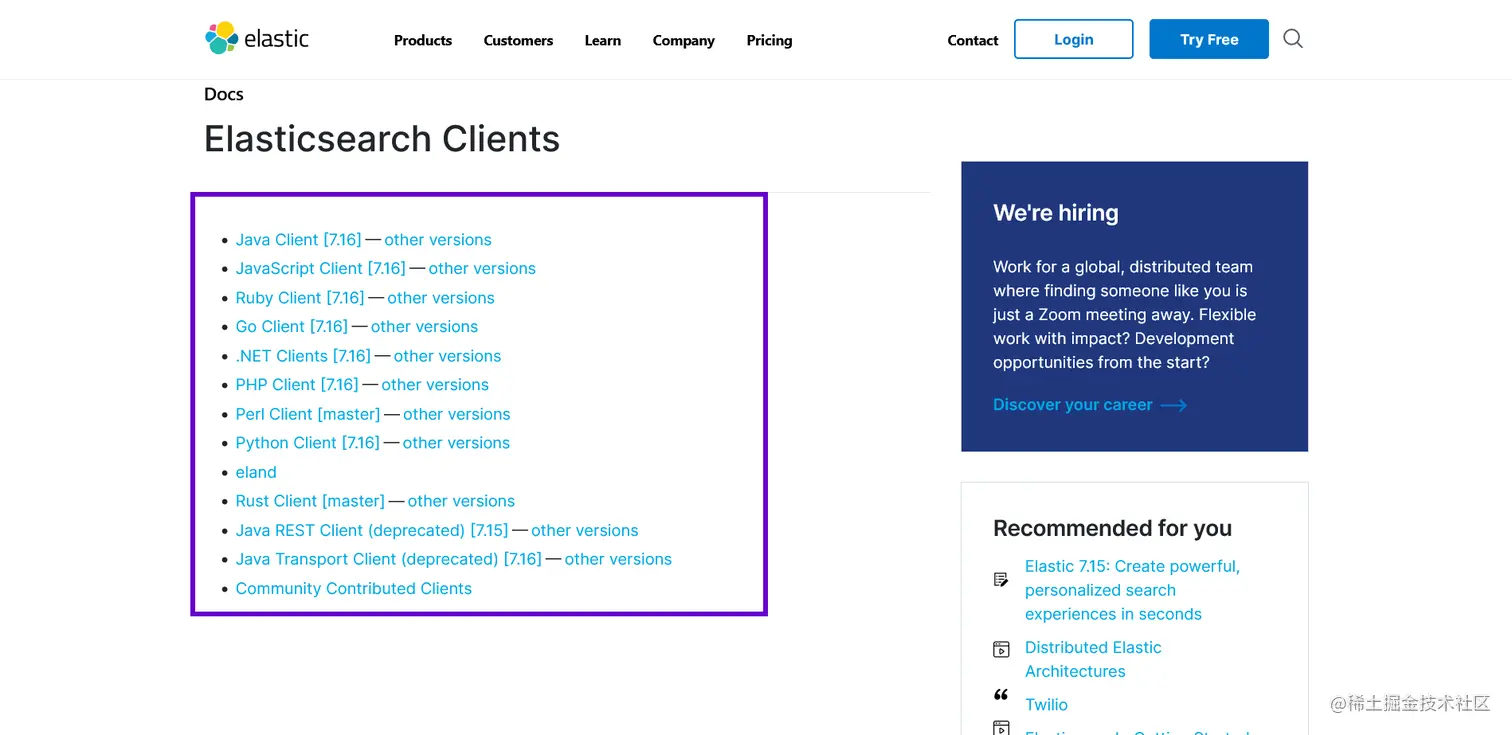Open Perl Client [master] documentation

[x=308, y=414]
